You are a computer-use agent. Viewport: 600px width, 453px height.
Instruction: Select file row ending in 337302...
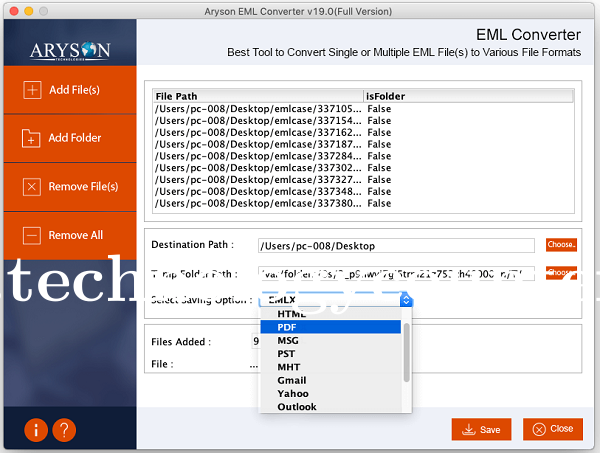[x=364, y=168]
